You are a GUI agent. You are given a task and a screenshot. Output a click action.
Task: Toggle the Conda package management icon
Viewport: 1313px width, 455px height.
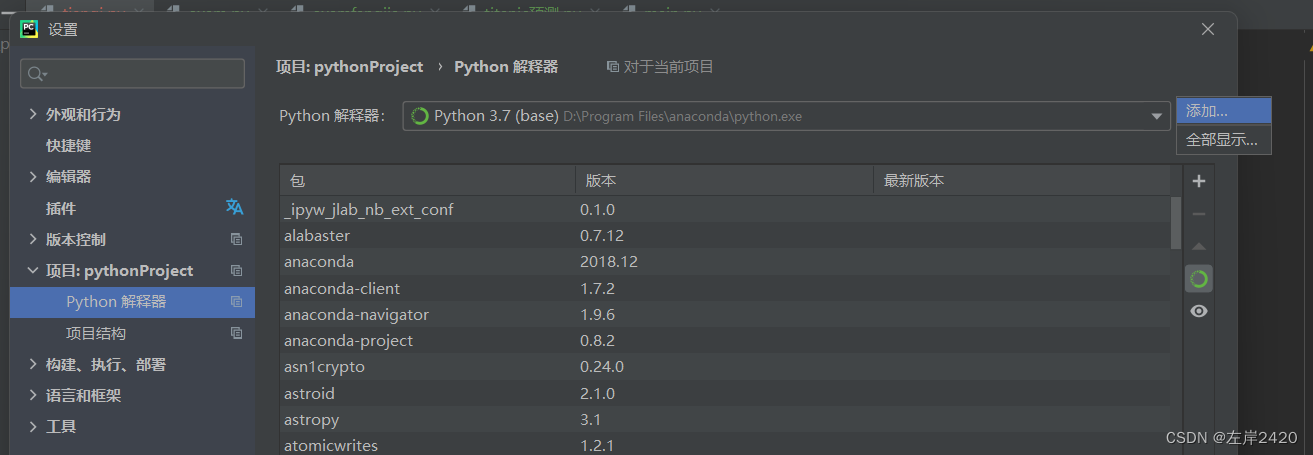(1199, 279)
